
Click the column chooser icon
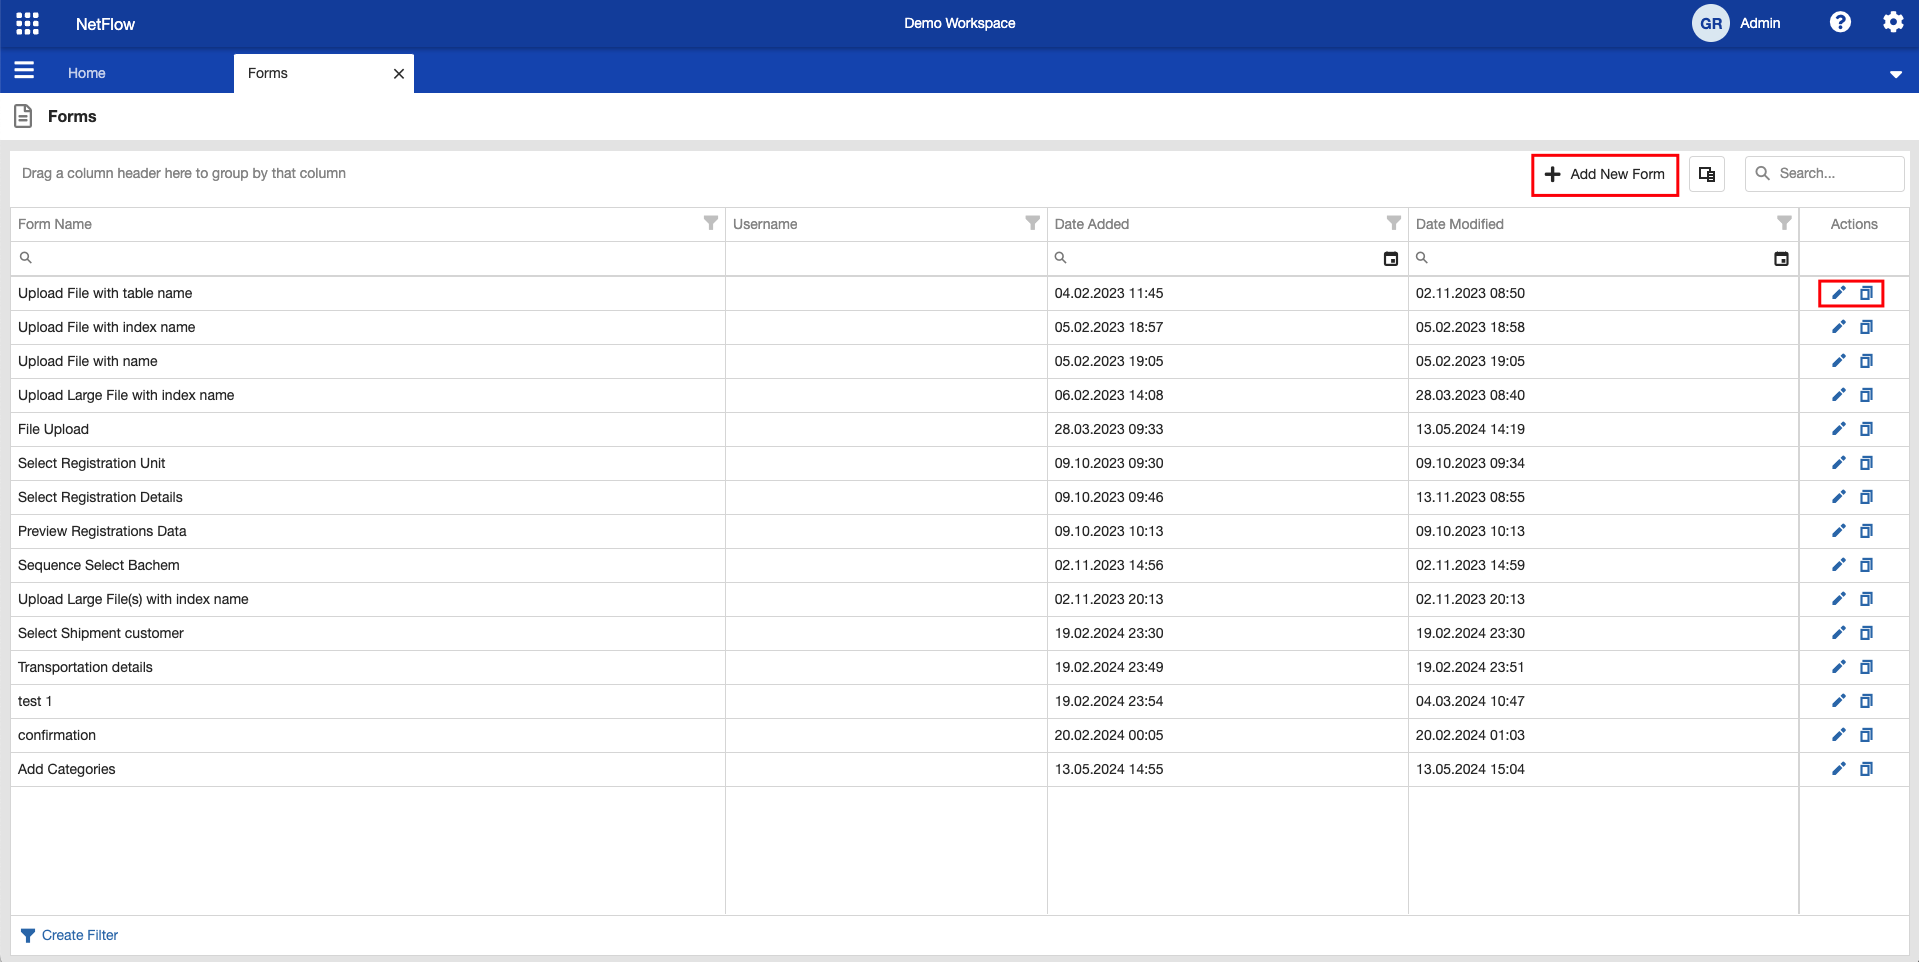point(1707,174)
